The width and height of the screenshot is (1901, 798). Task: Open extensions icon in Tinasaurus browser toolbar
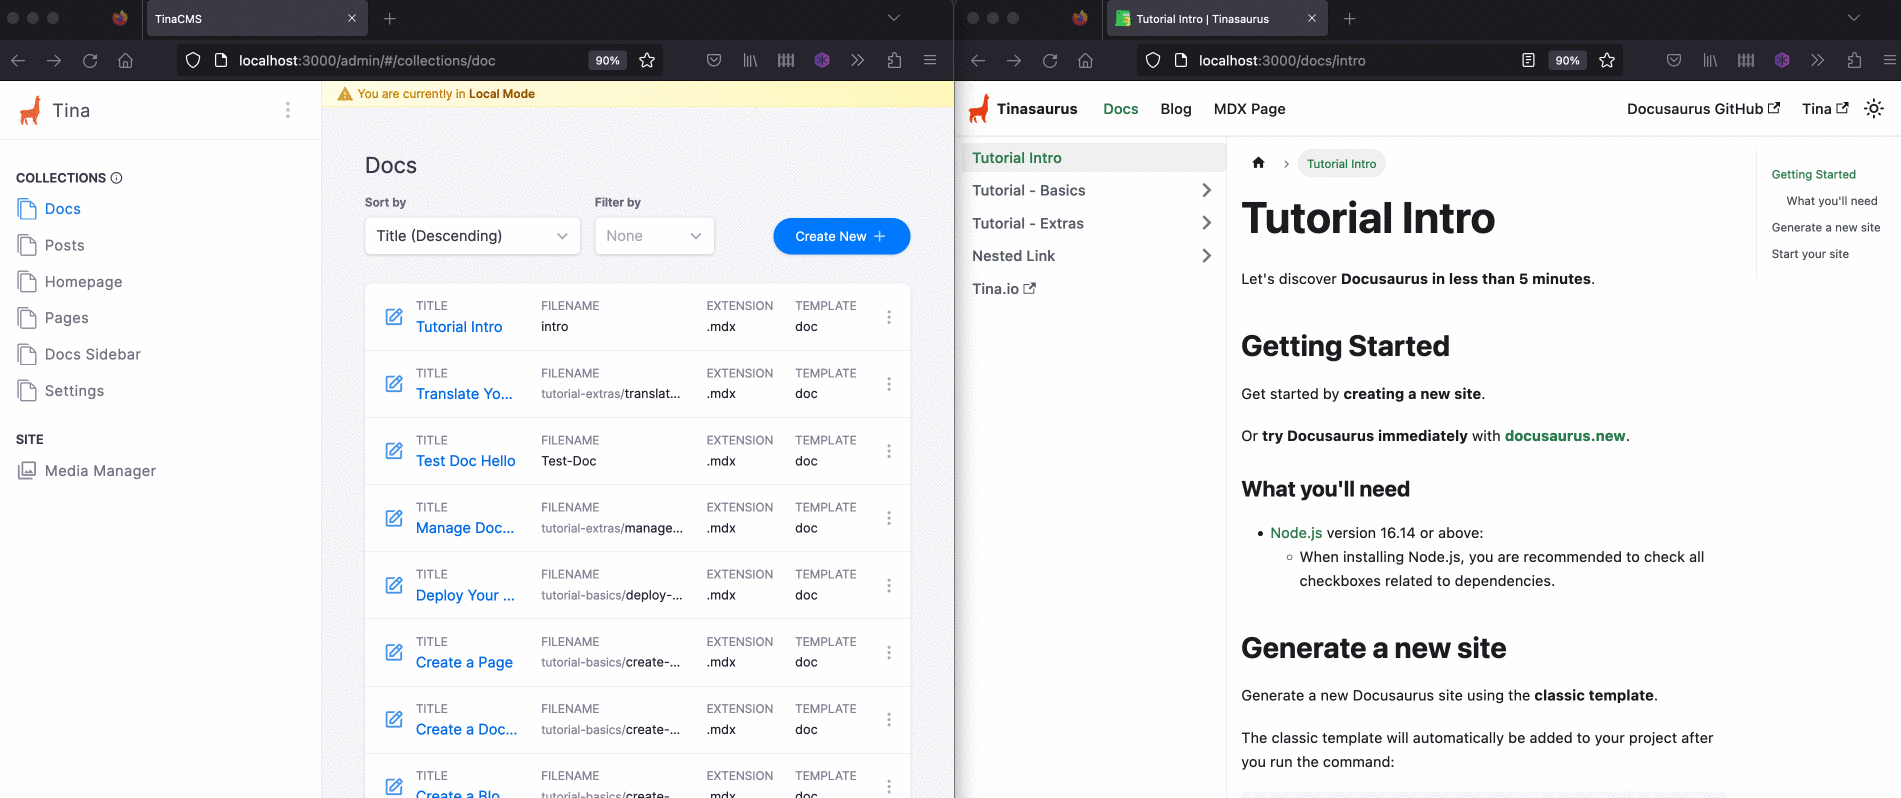pos(1854,61)
